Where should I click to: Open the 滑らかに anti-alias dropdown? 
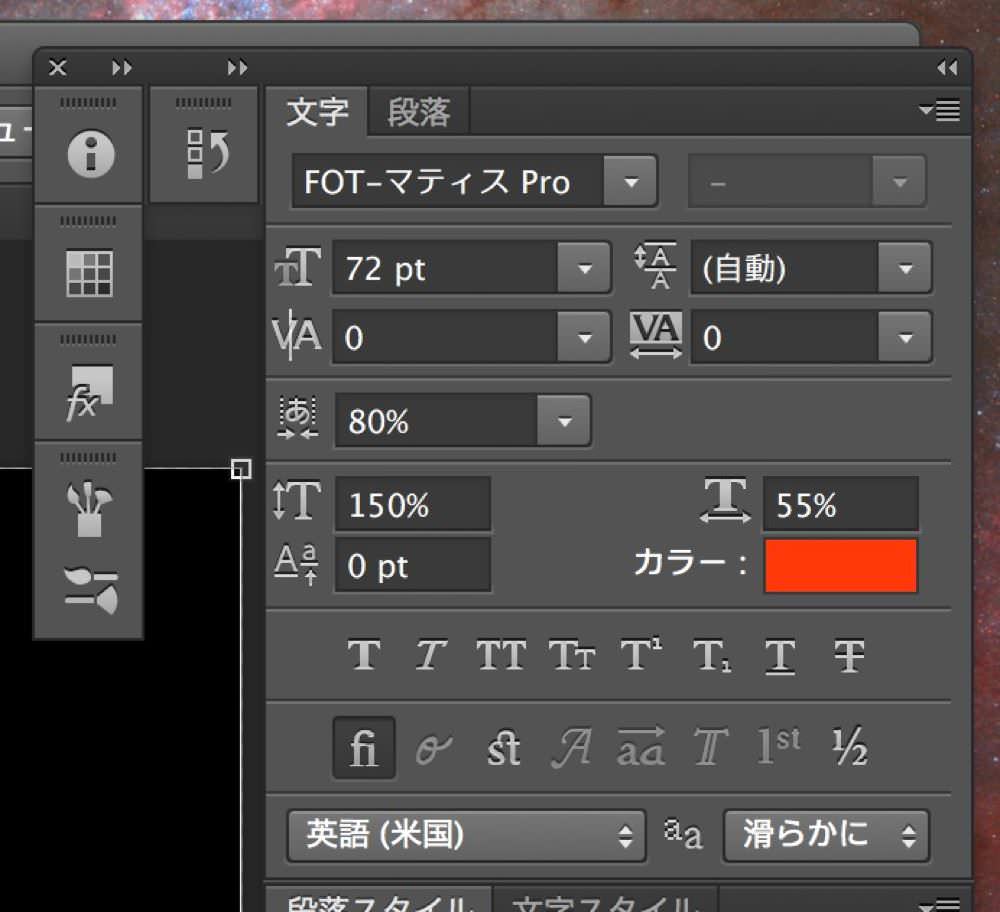(x=827, y=835)
